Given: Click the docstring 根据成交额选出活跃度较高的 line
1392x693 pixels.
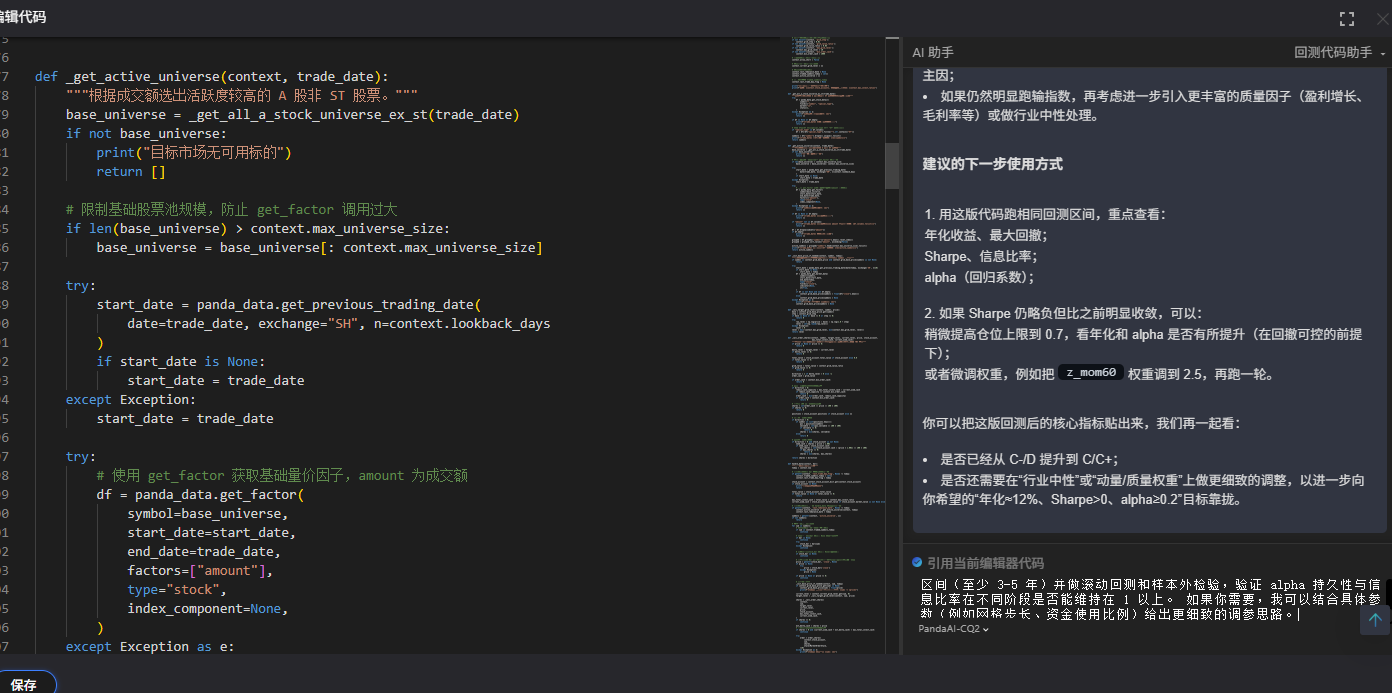Looking at the screenshot, I should 242,95.
